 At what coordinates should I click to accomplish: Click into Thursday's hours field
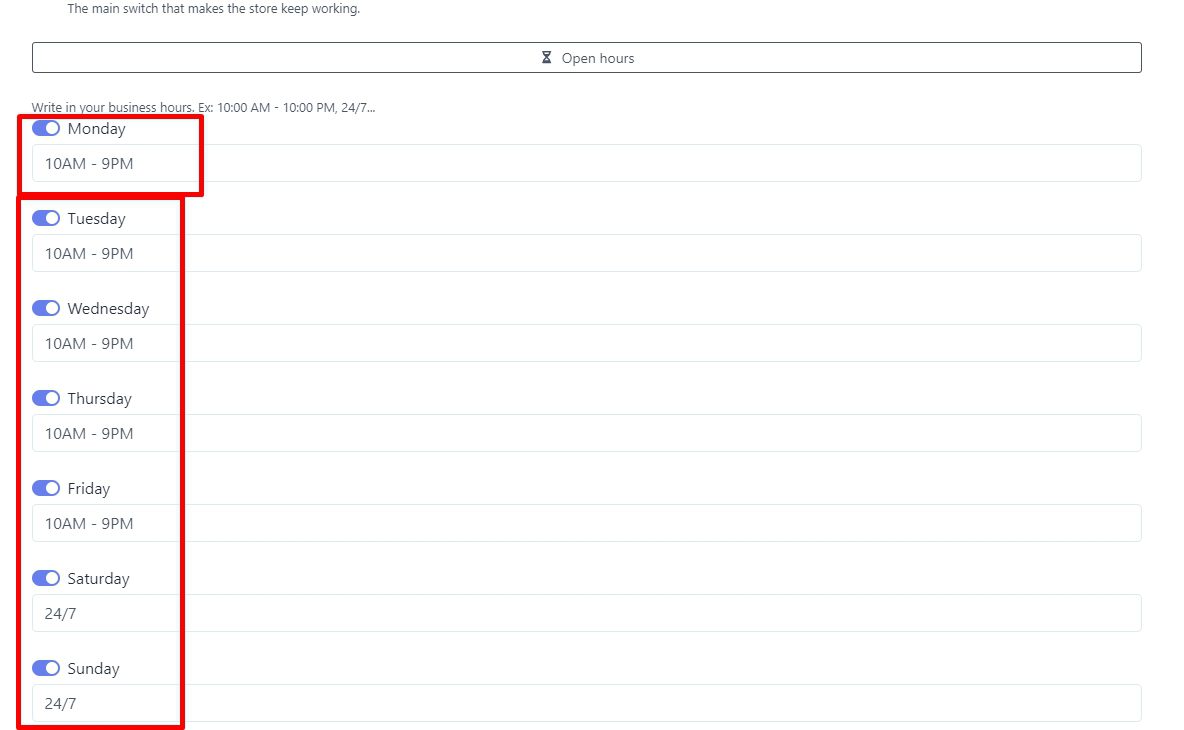pyautogui.click(x=586, y=434)
